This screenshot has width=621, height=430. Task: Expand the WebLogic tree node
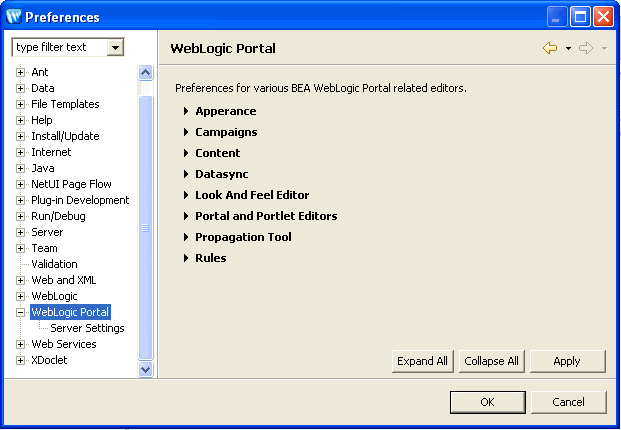coord(20,297)
